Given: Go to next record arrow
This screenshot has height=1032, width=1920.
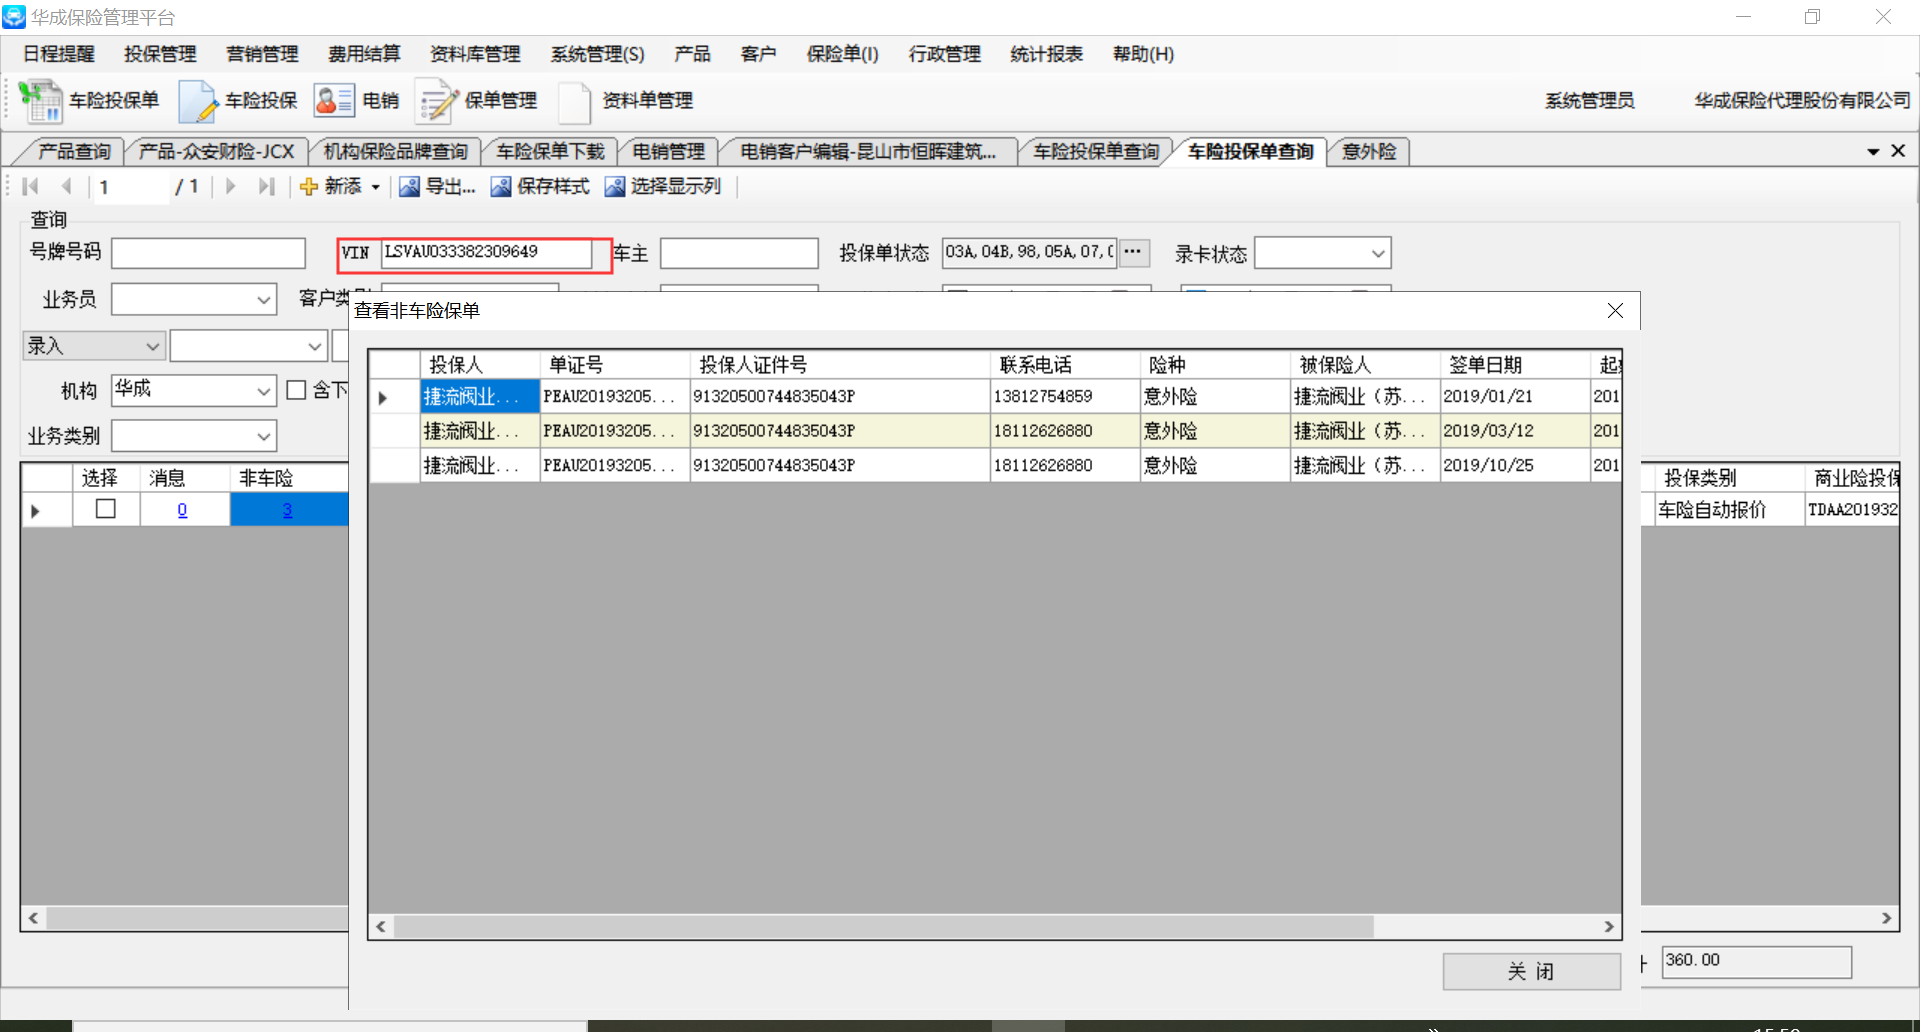Looking at the screenshot, I should [231, 186].
